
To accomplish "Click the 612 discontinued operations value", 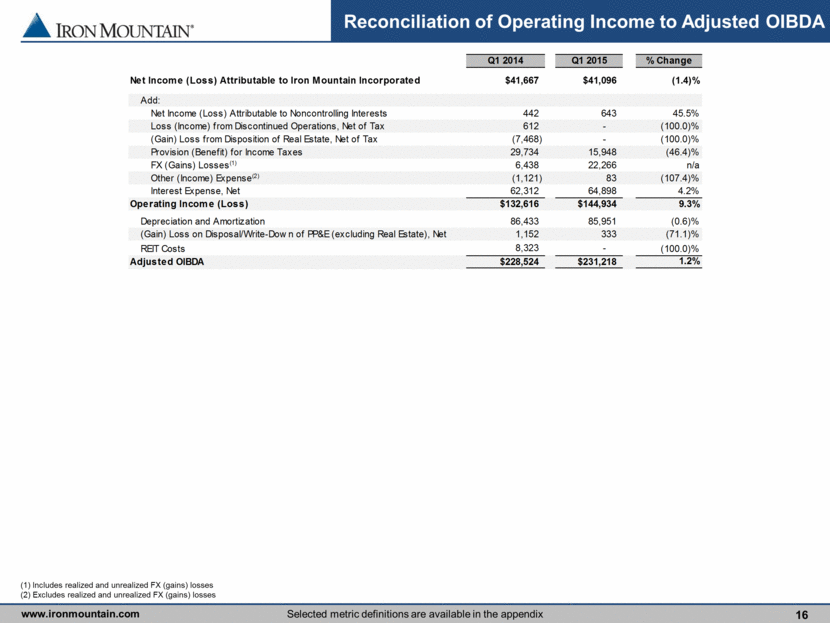I will coord(530,126).
